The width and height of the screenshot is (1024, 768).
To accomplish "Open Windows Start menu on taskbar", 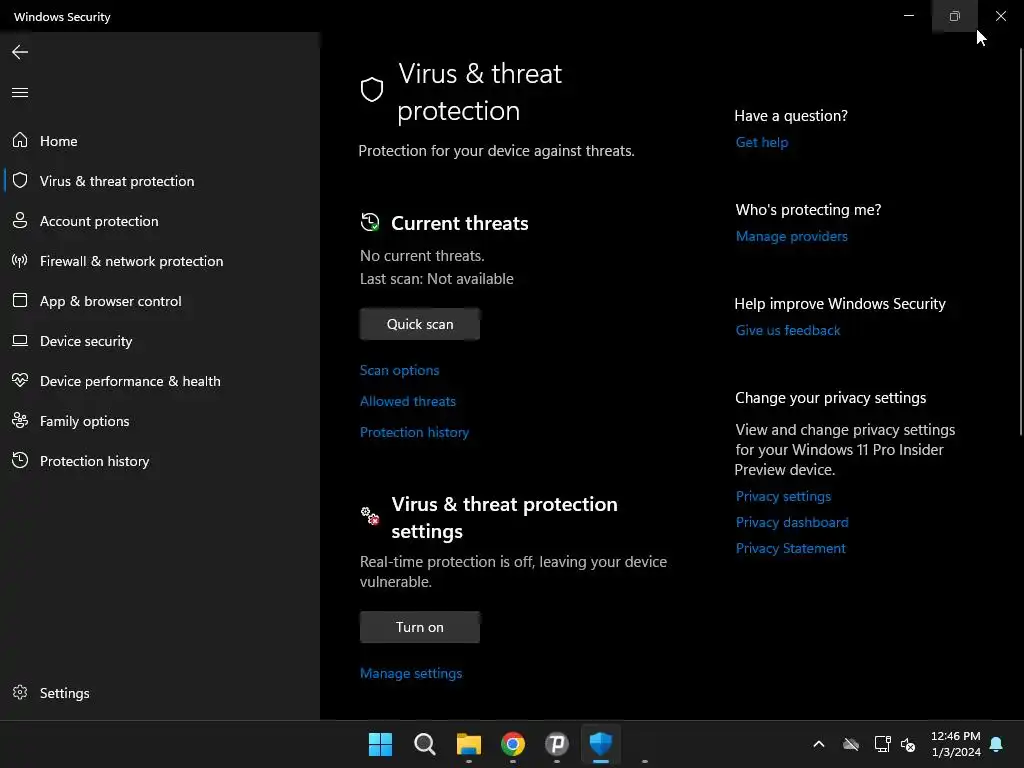I will [x=380, y=744].
